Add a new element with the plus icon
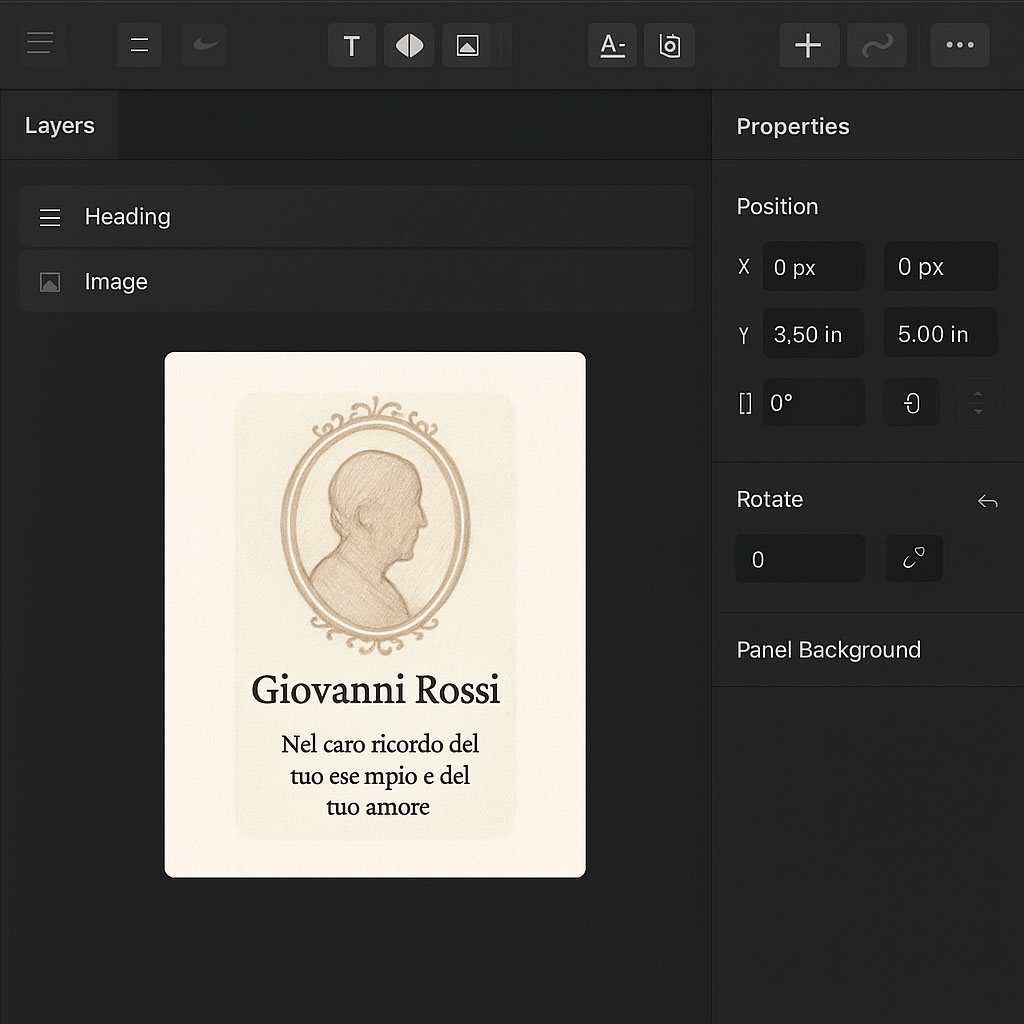Screen dimensions: 1024x1024 809,45
